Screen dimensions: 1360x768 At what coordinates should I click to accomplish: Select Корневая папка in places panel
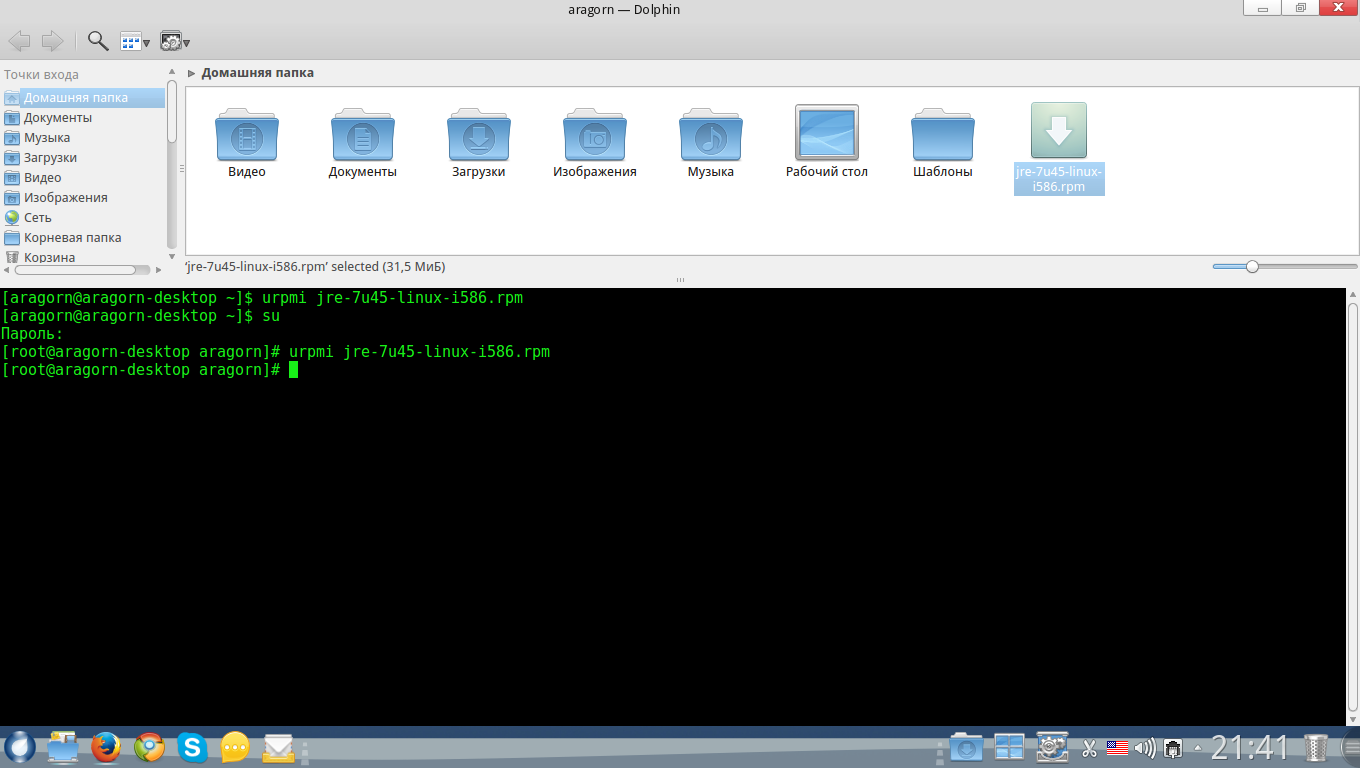coord(72,238)
